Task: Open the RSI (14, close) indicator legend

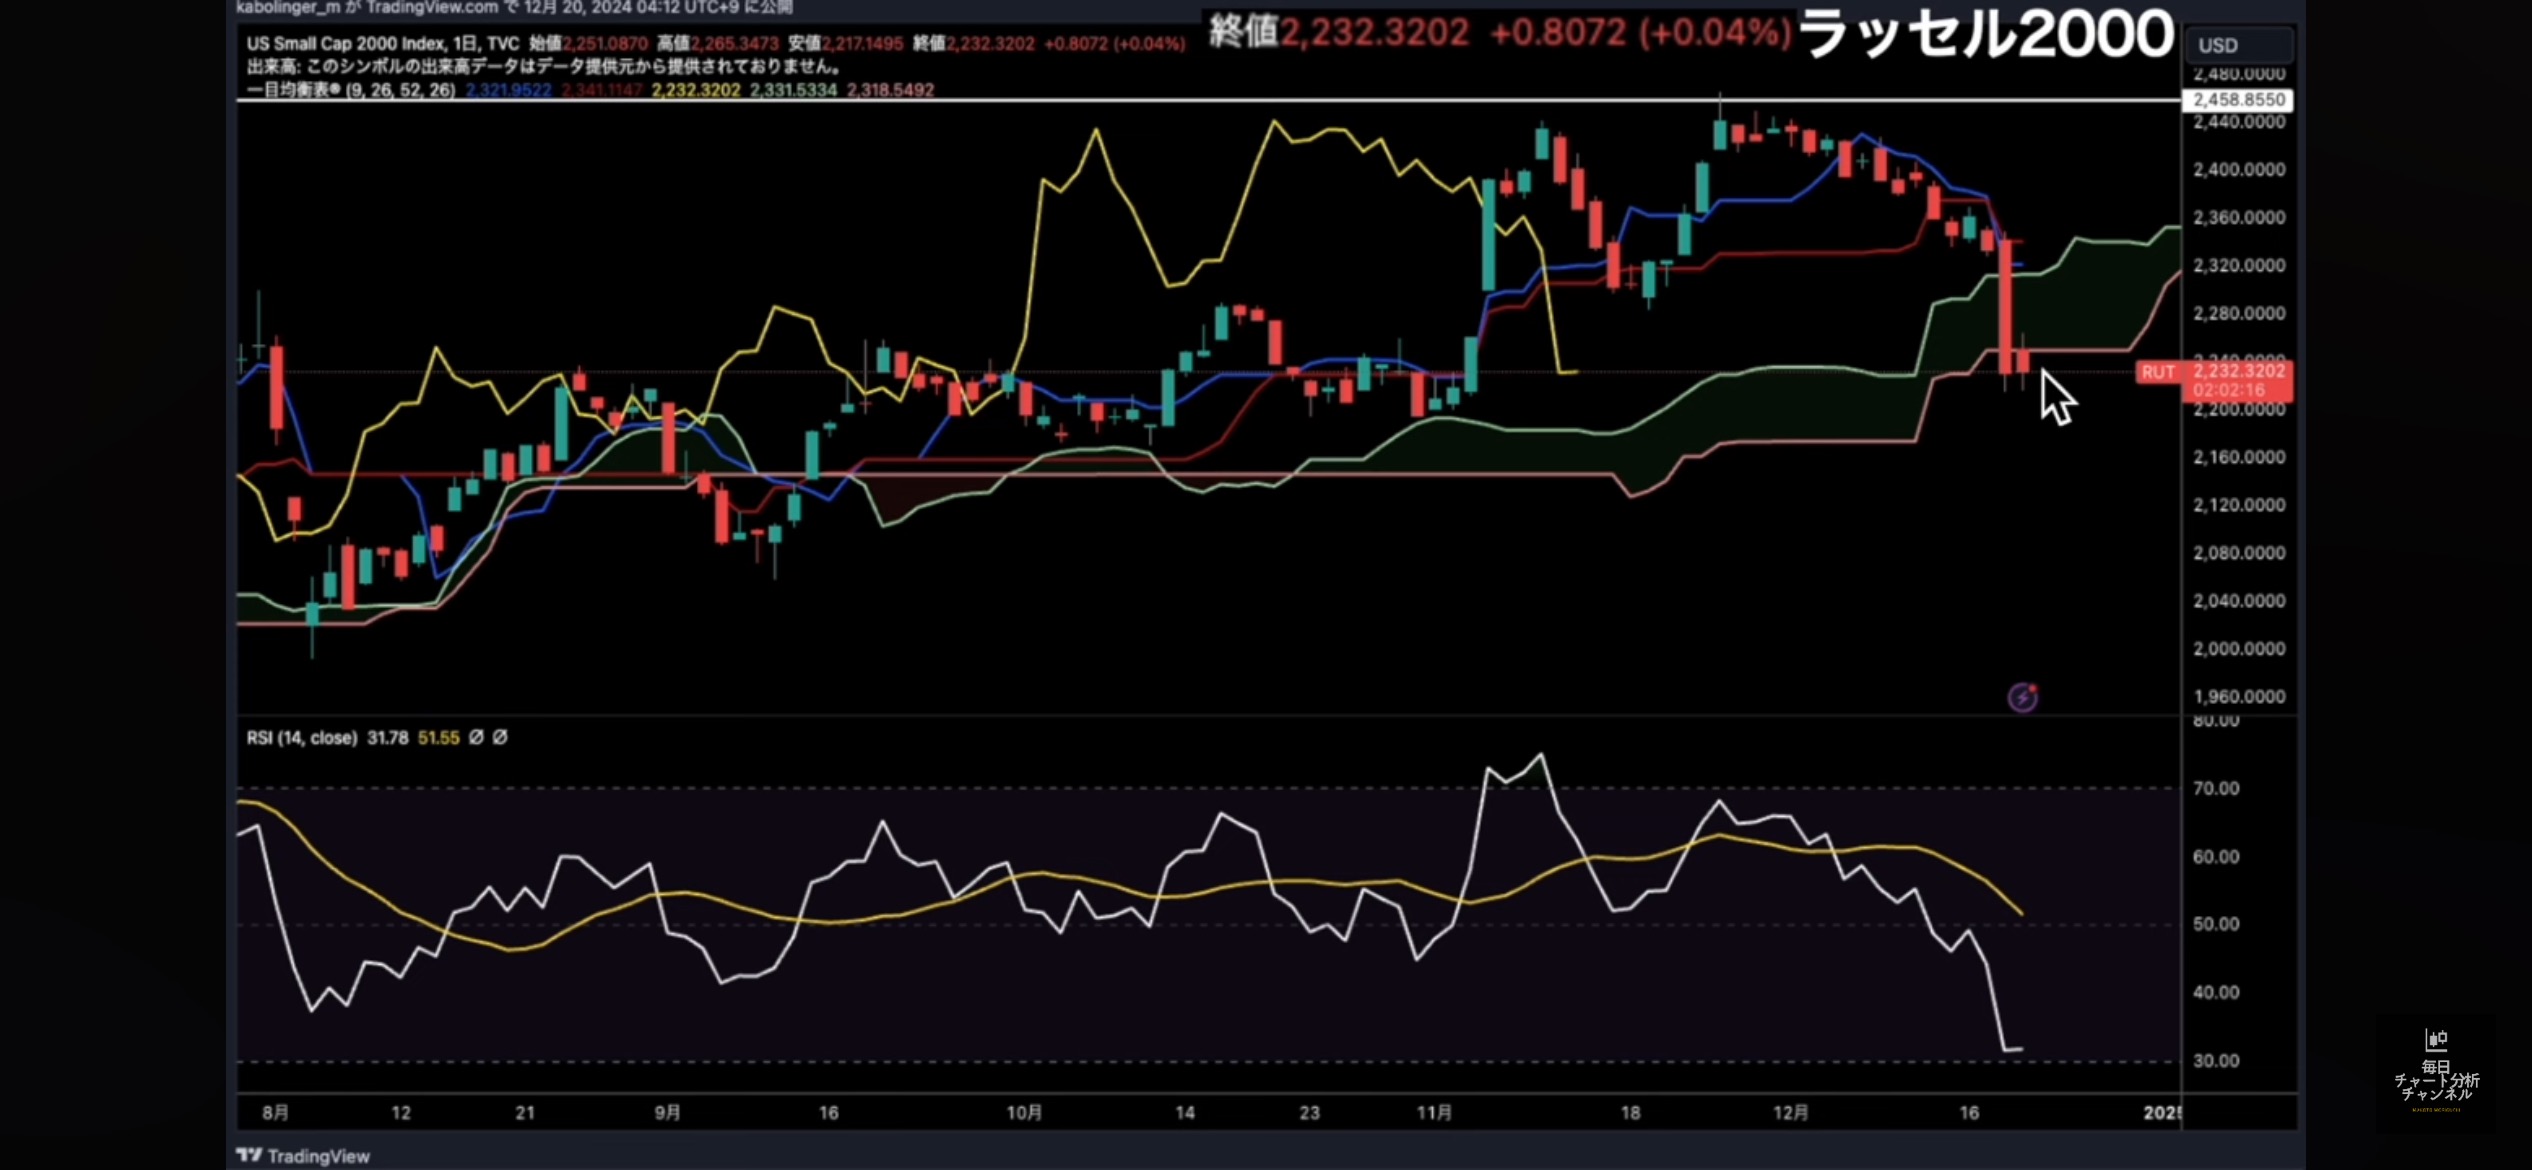Action: [302, 738]
